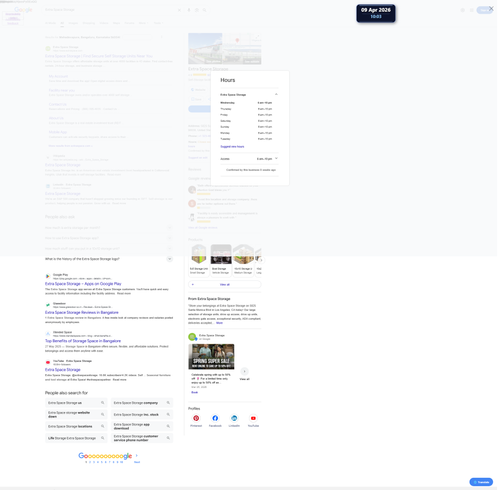Go to the Next results page

(137, 462)
